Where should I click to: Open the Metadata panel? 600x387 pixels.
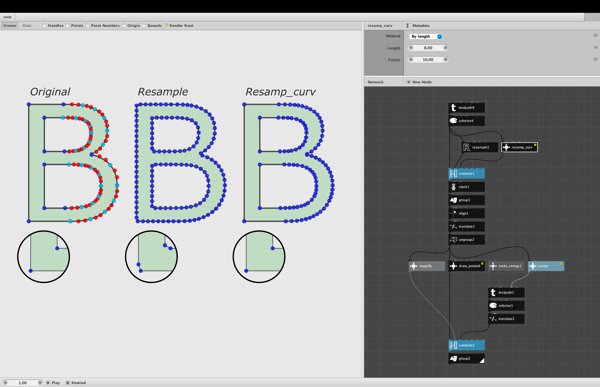pos(421,26)
